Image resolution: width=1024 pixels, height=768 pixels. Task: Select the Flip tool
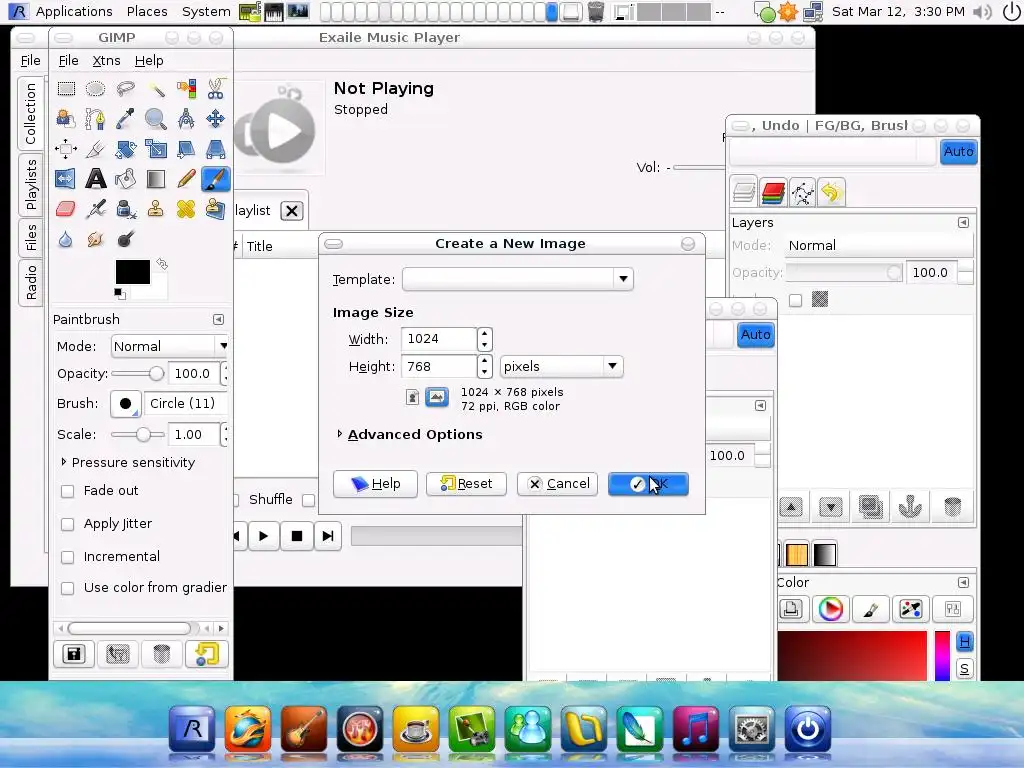pos(66,179)
